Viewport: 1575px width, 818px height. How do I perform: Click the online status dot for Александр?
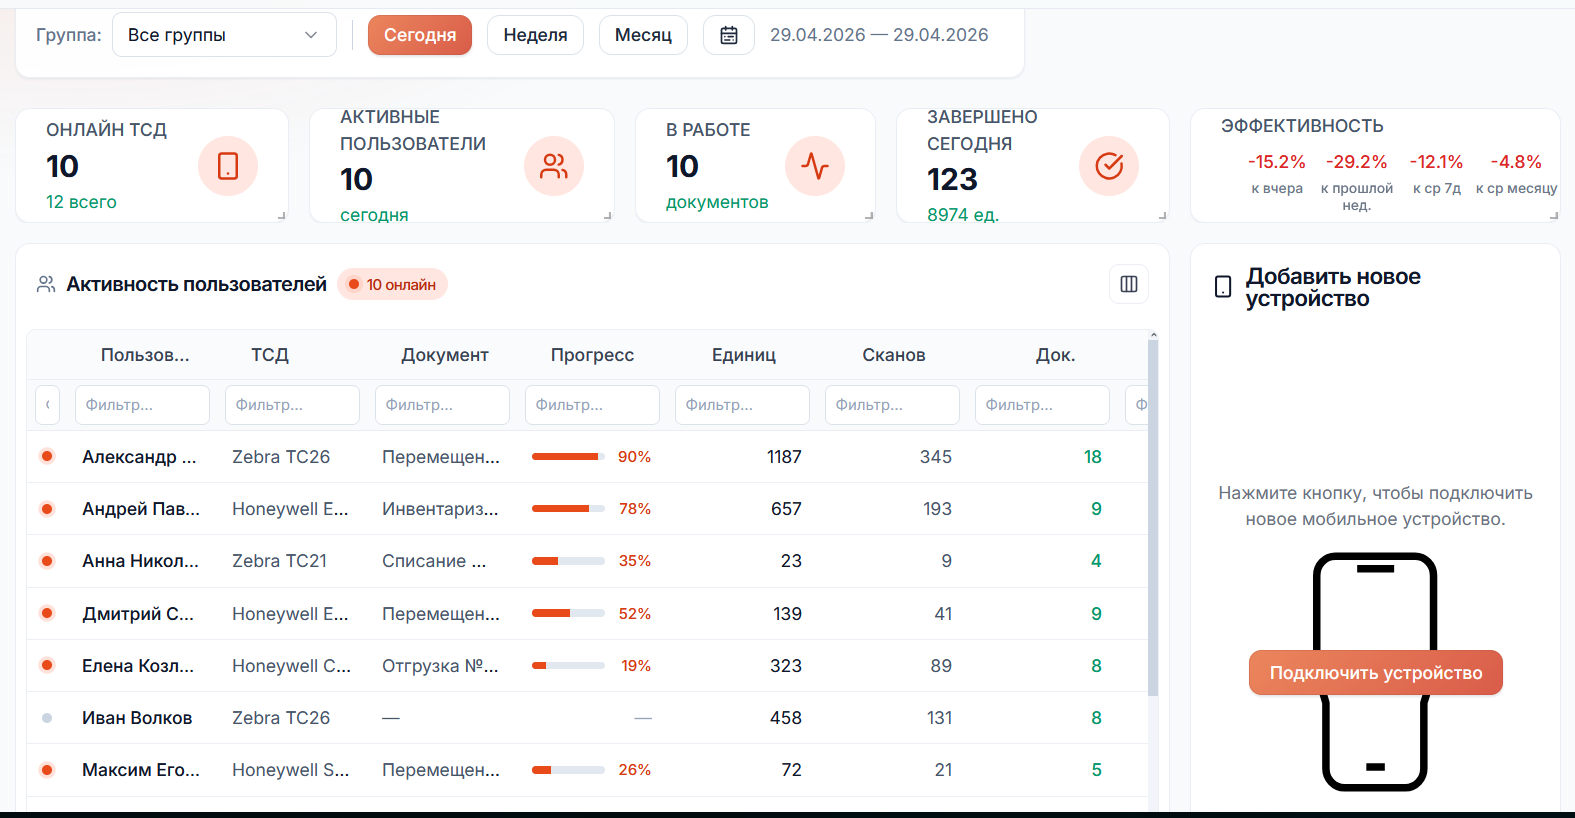point(47,456)
